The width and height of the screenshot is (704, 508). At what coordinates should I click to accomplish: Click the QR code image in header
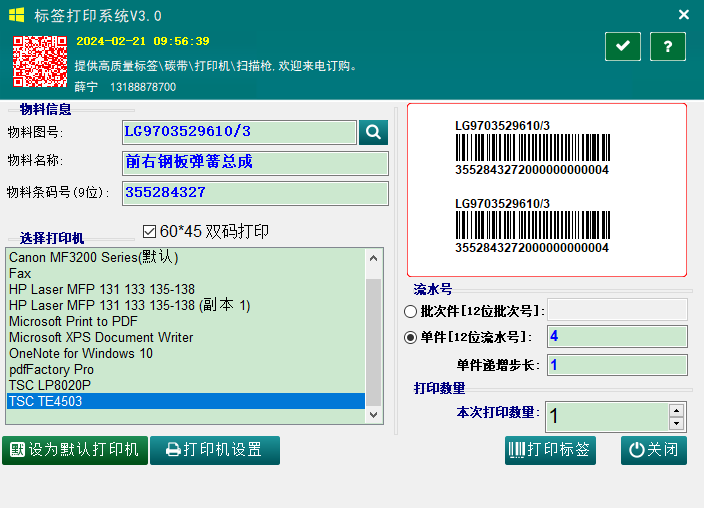point(40,62)
